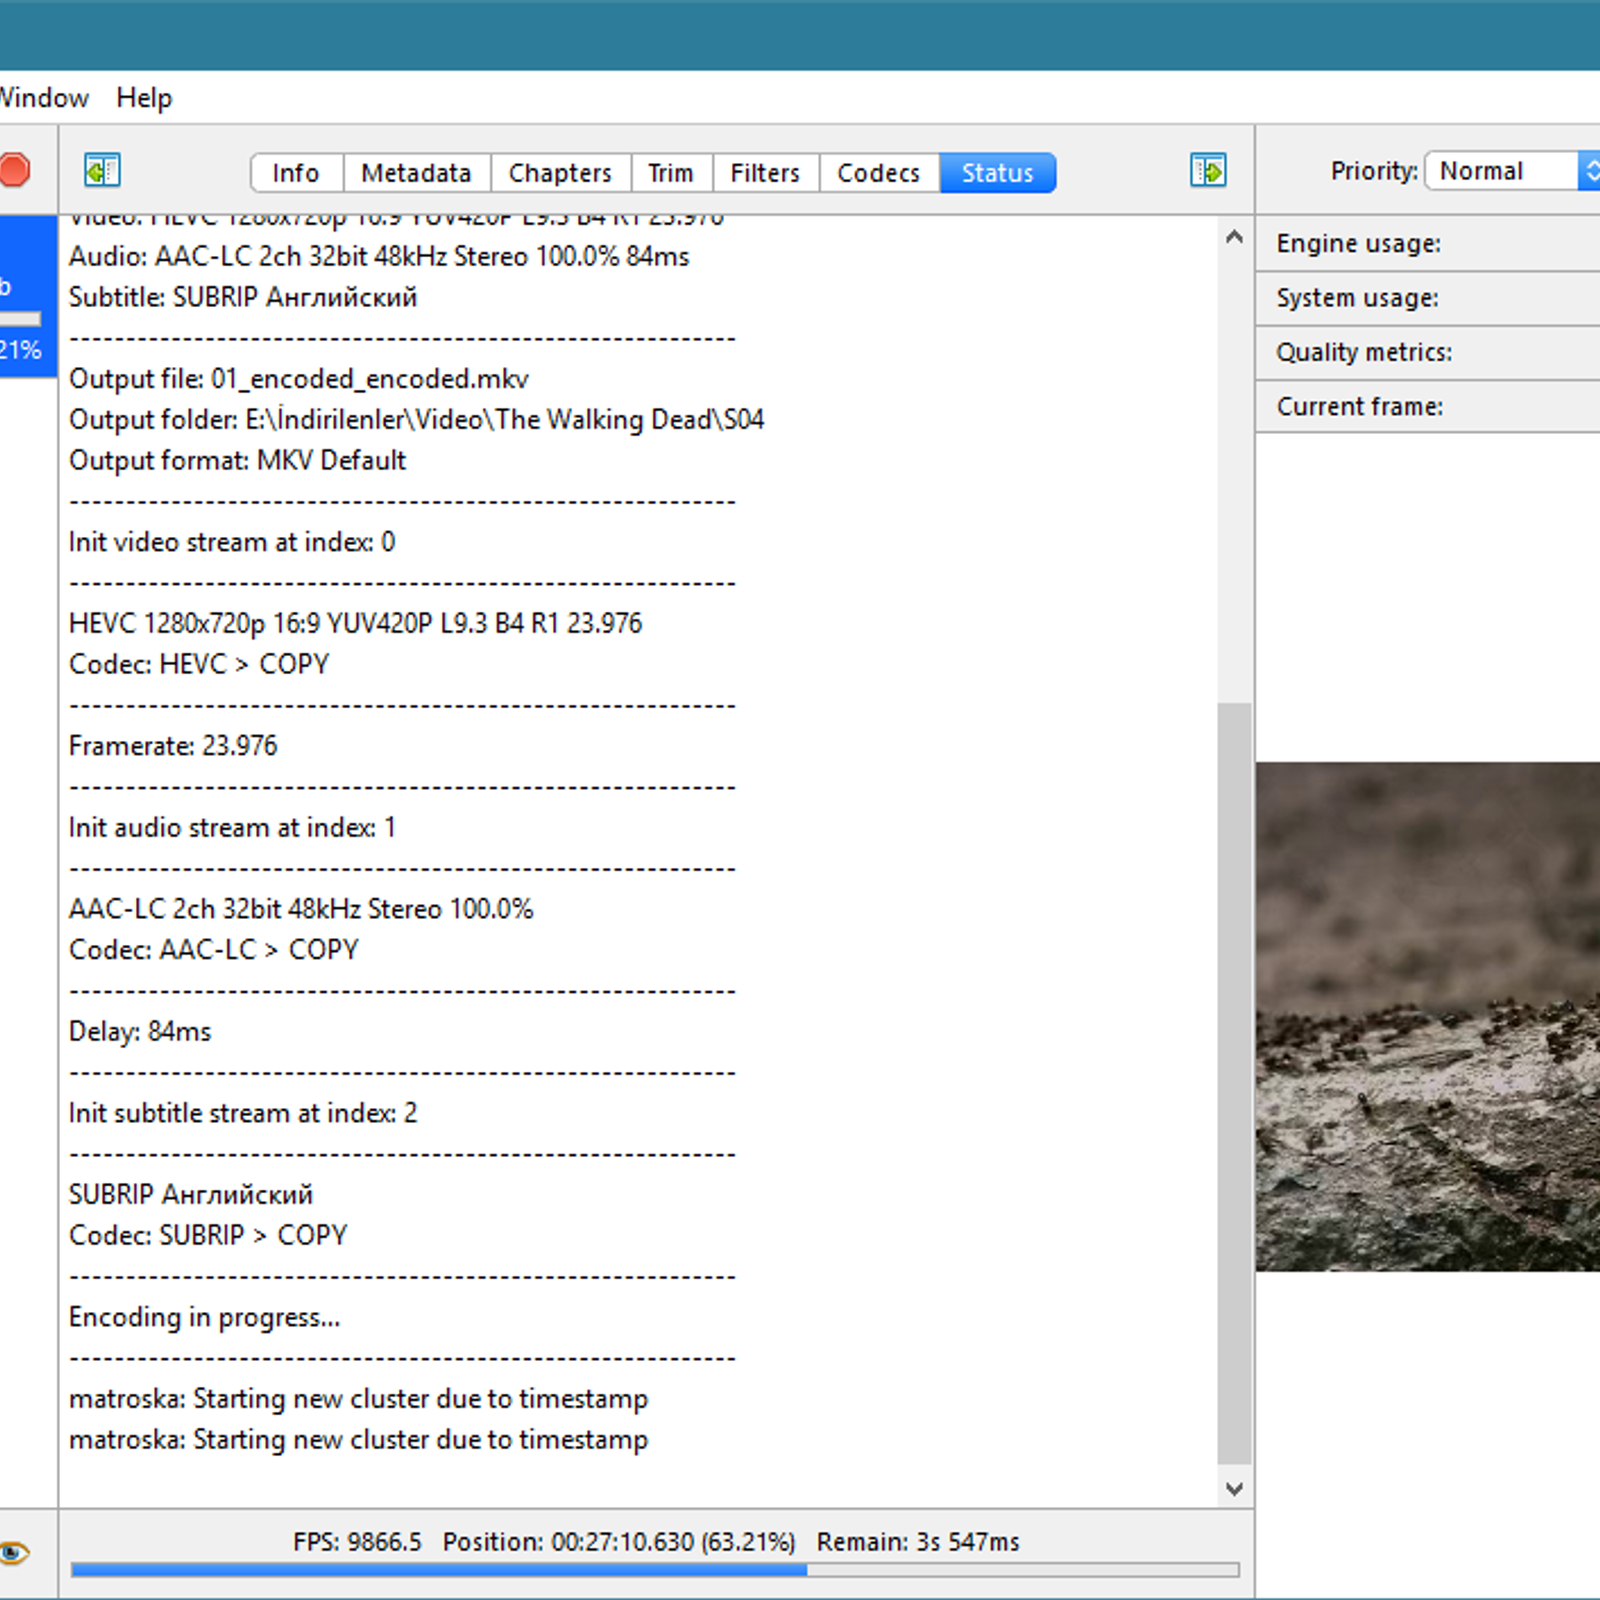The height and width of the screenshot is (1600, 1600).
Task: Click the scroll up arrow of the log
Action: 1234,238
